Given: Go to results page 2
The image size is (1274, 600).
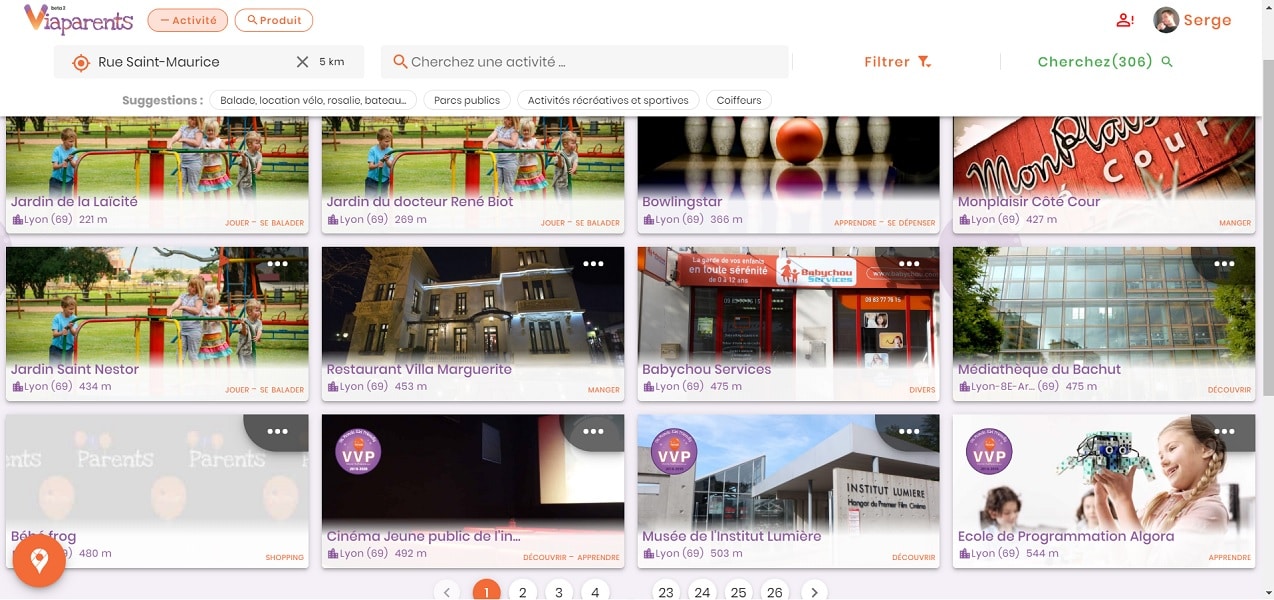Looking at the screenshot, I should (522, 592).
